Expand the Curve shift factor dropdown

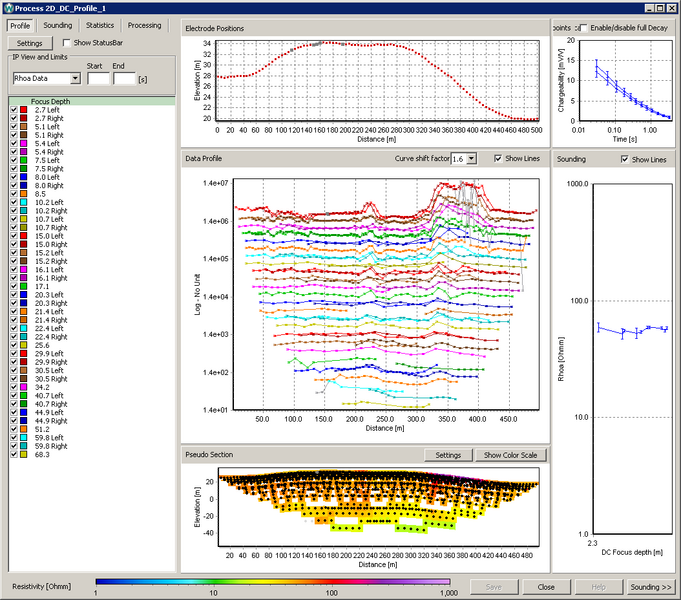[472, 159]
